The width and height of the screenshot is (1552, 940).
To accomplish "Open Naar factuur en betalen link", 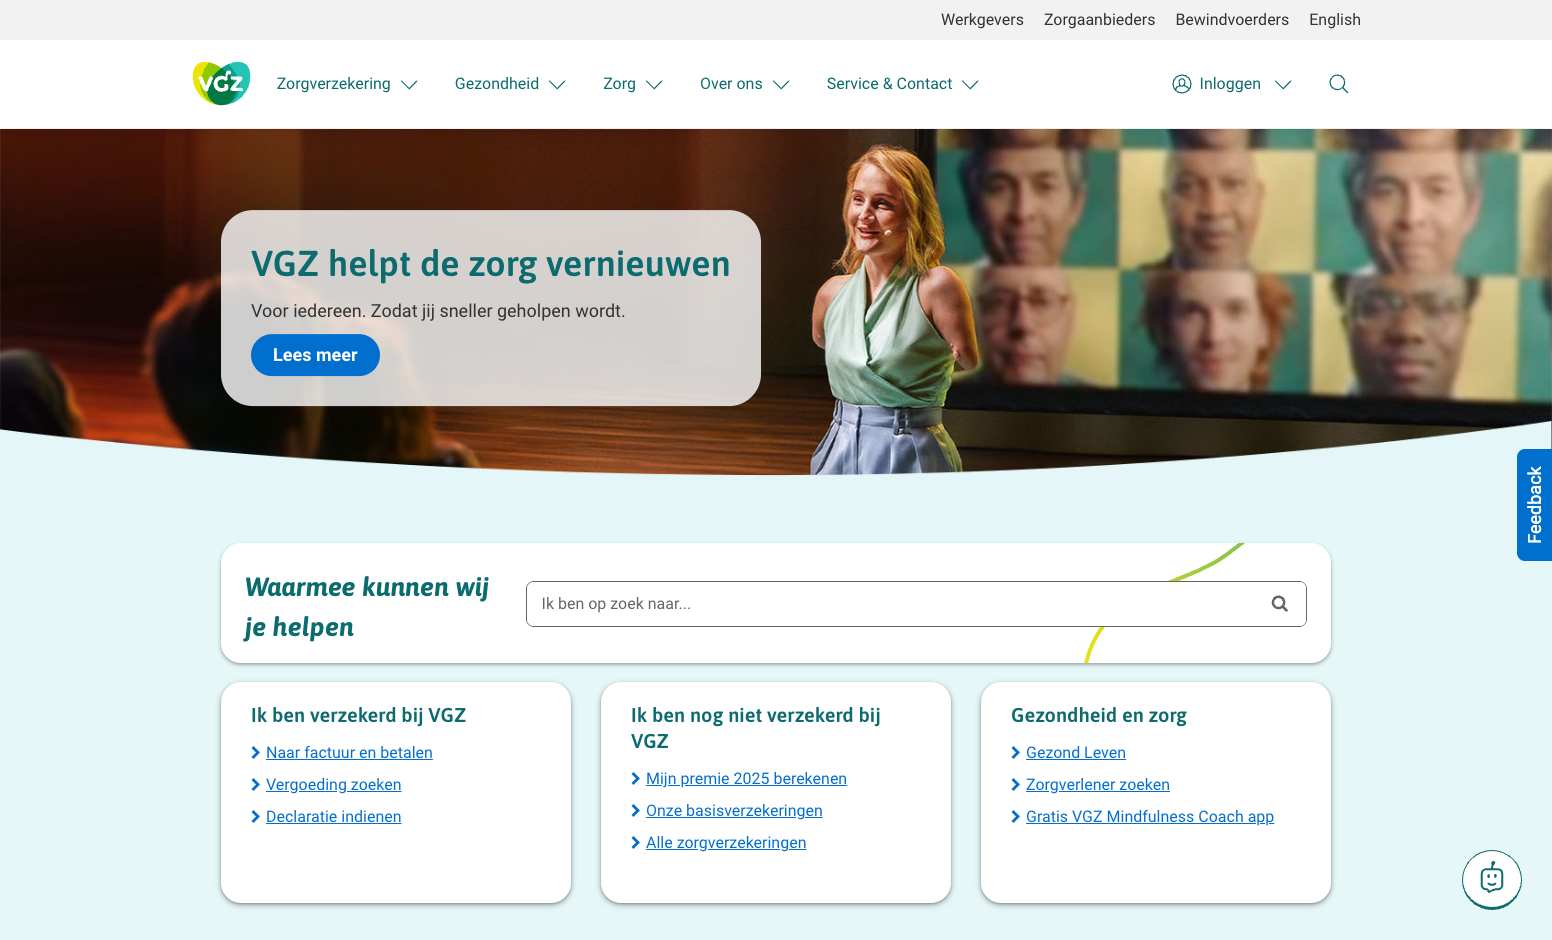I will [349, 753].
